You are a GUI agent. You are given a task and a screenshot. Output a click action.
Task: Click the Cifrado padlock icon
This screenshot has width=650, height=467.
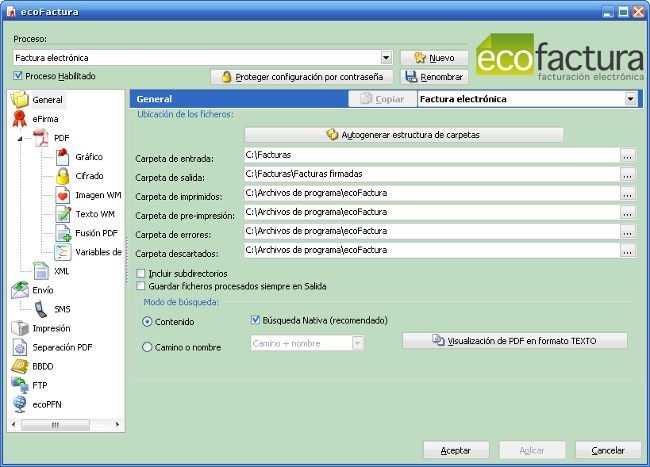click(62, 176)
